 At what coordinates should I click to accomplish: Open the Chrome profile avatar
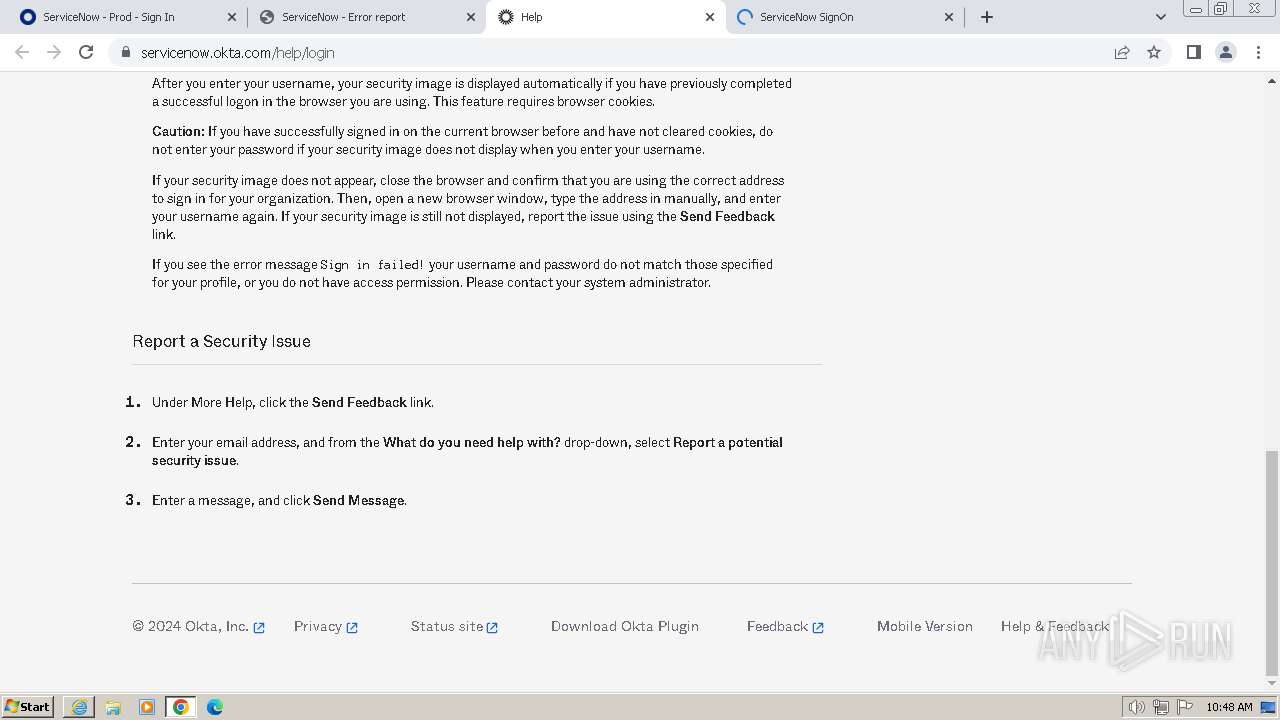(1225, 53)
